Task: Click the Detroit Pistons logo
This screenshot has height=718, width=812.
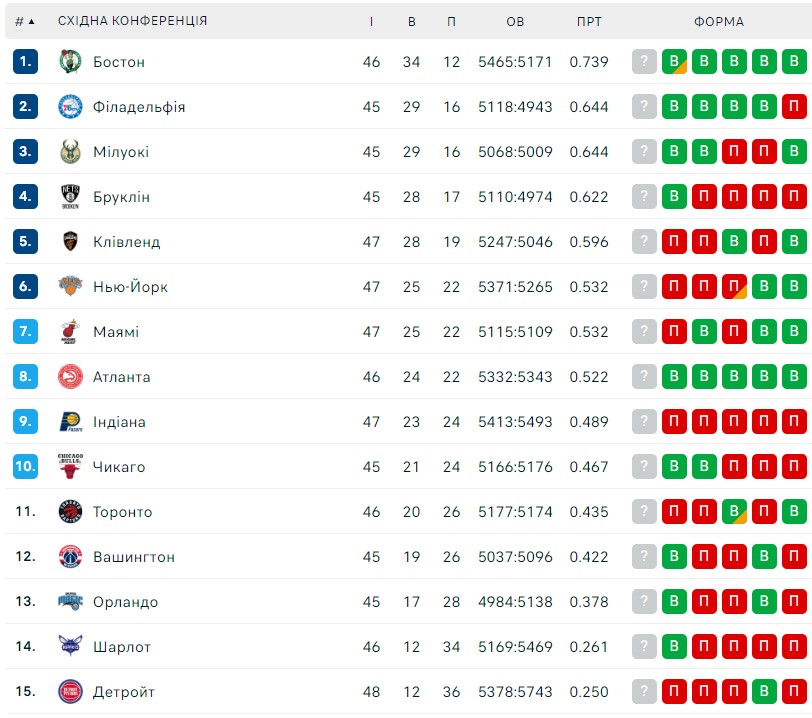Action: 70,692
